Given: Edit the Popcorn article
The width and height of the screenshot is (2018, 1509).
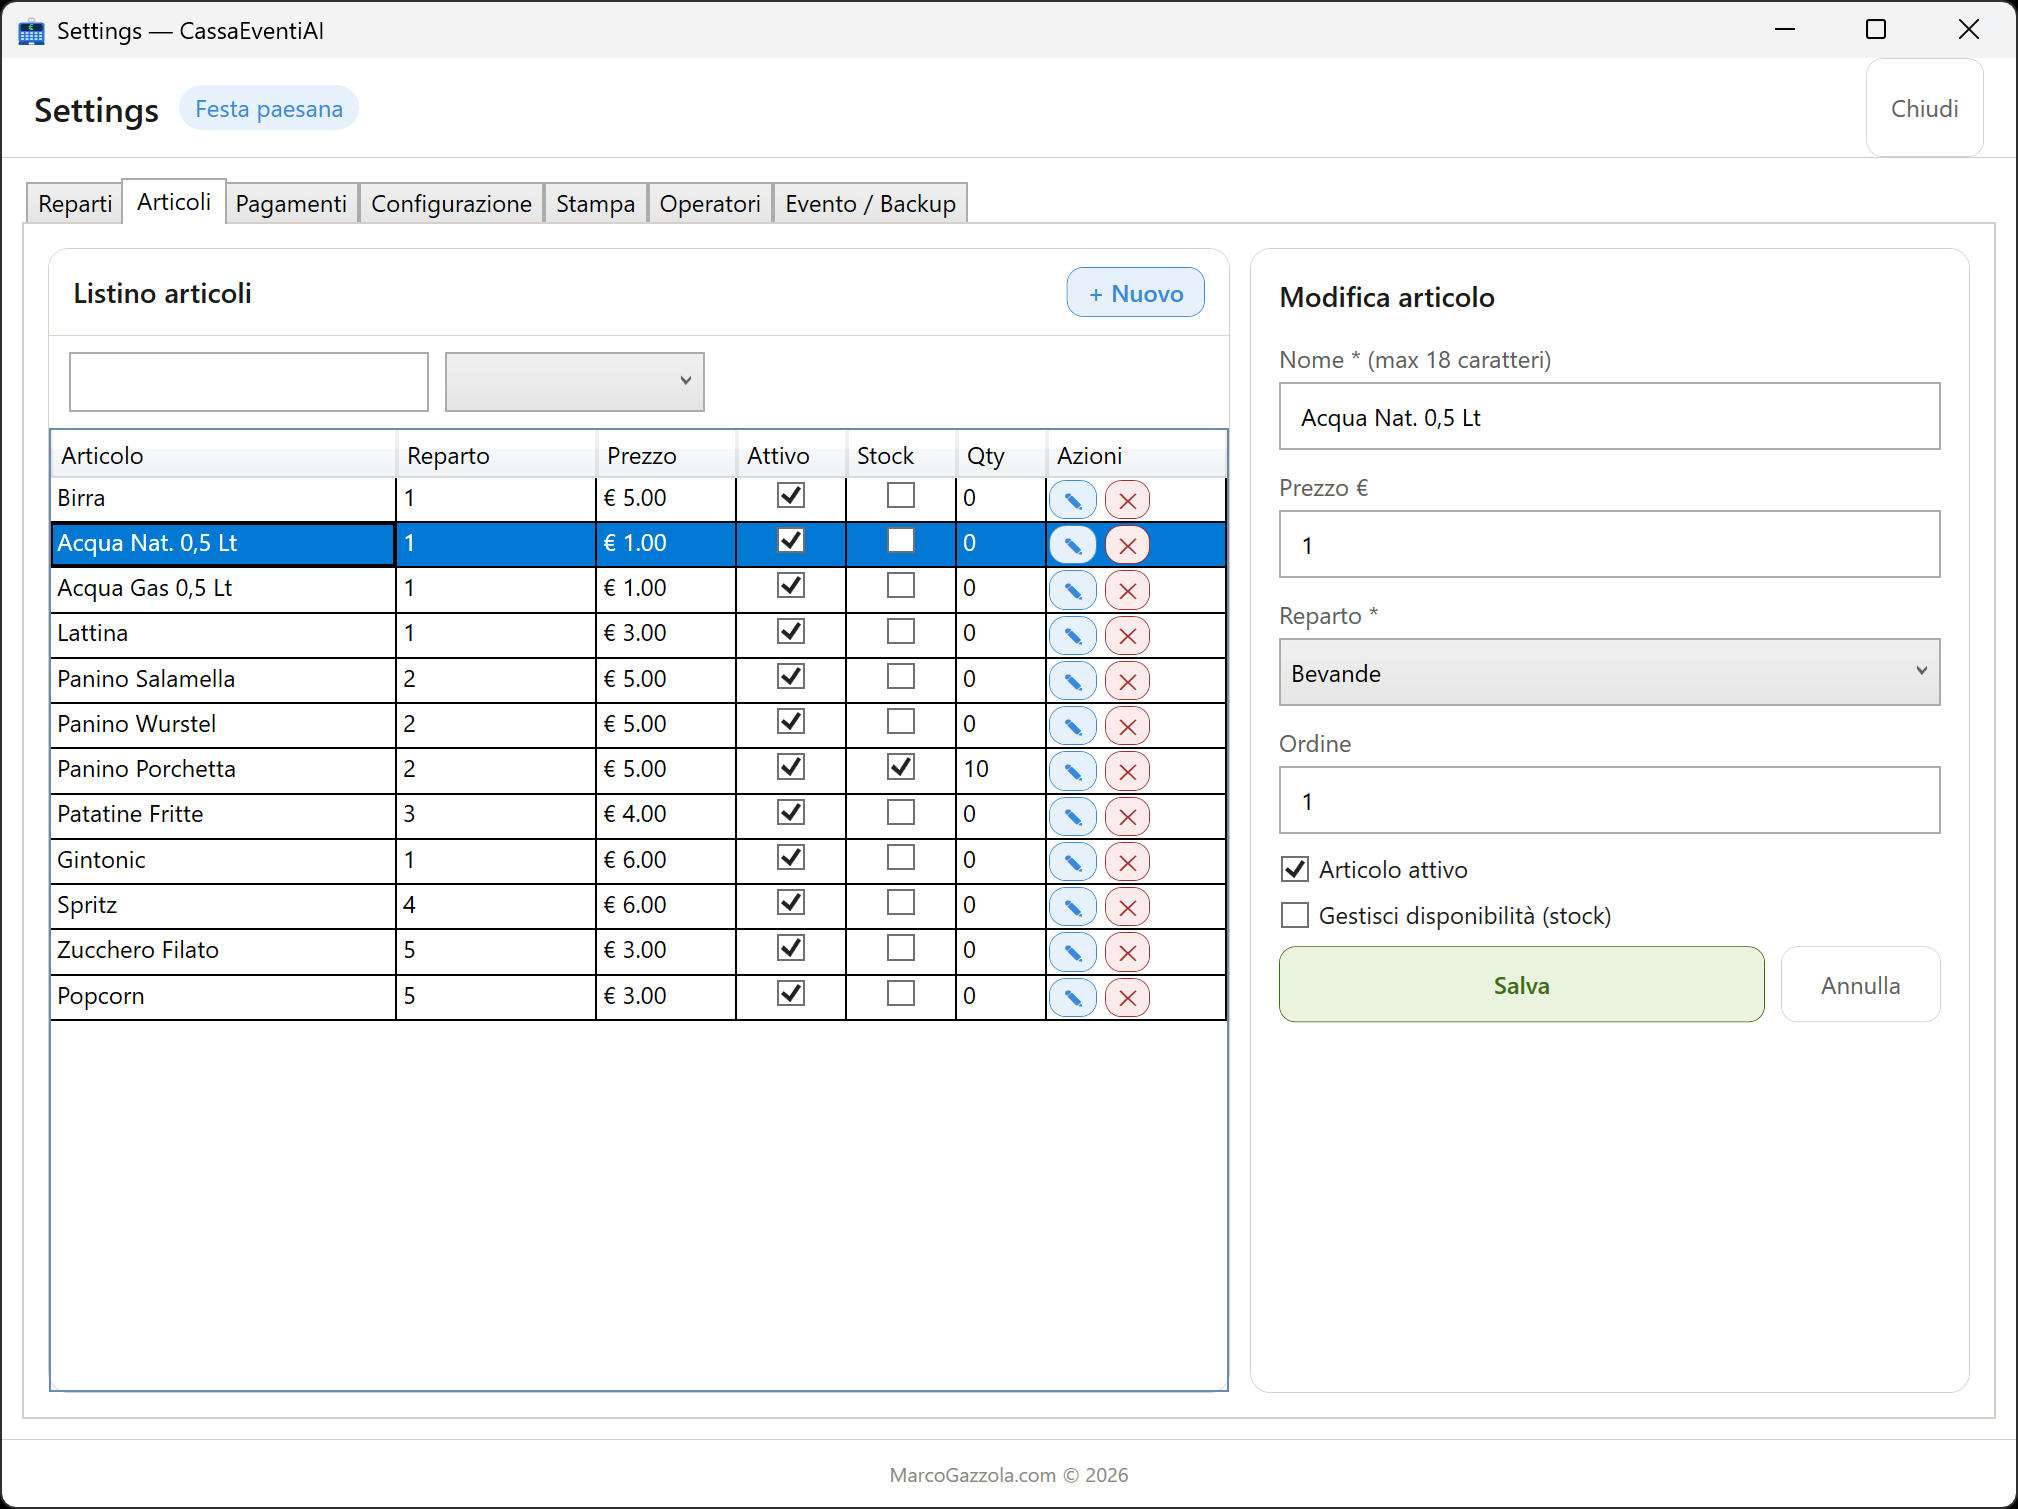Looking at the screenshot, I should [x=1073, y=997].
